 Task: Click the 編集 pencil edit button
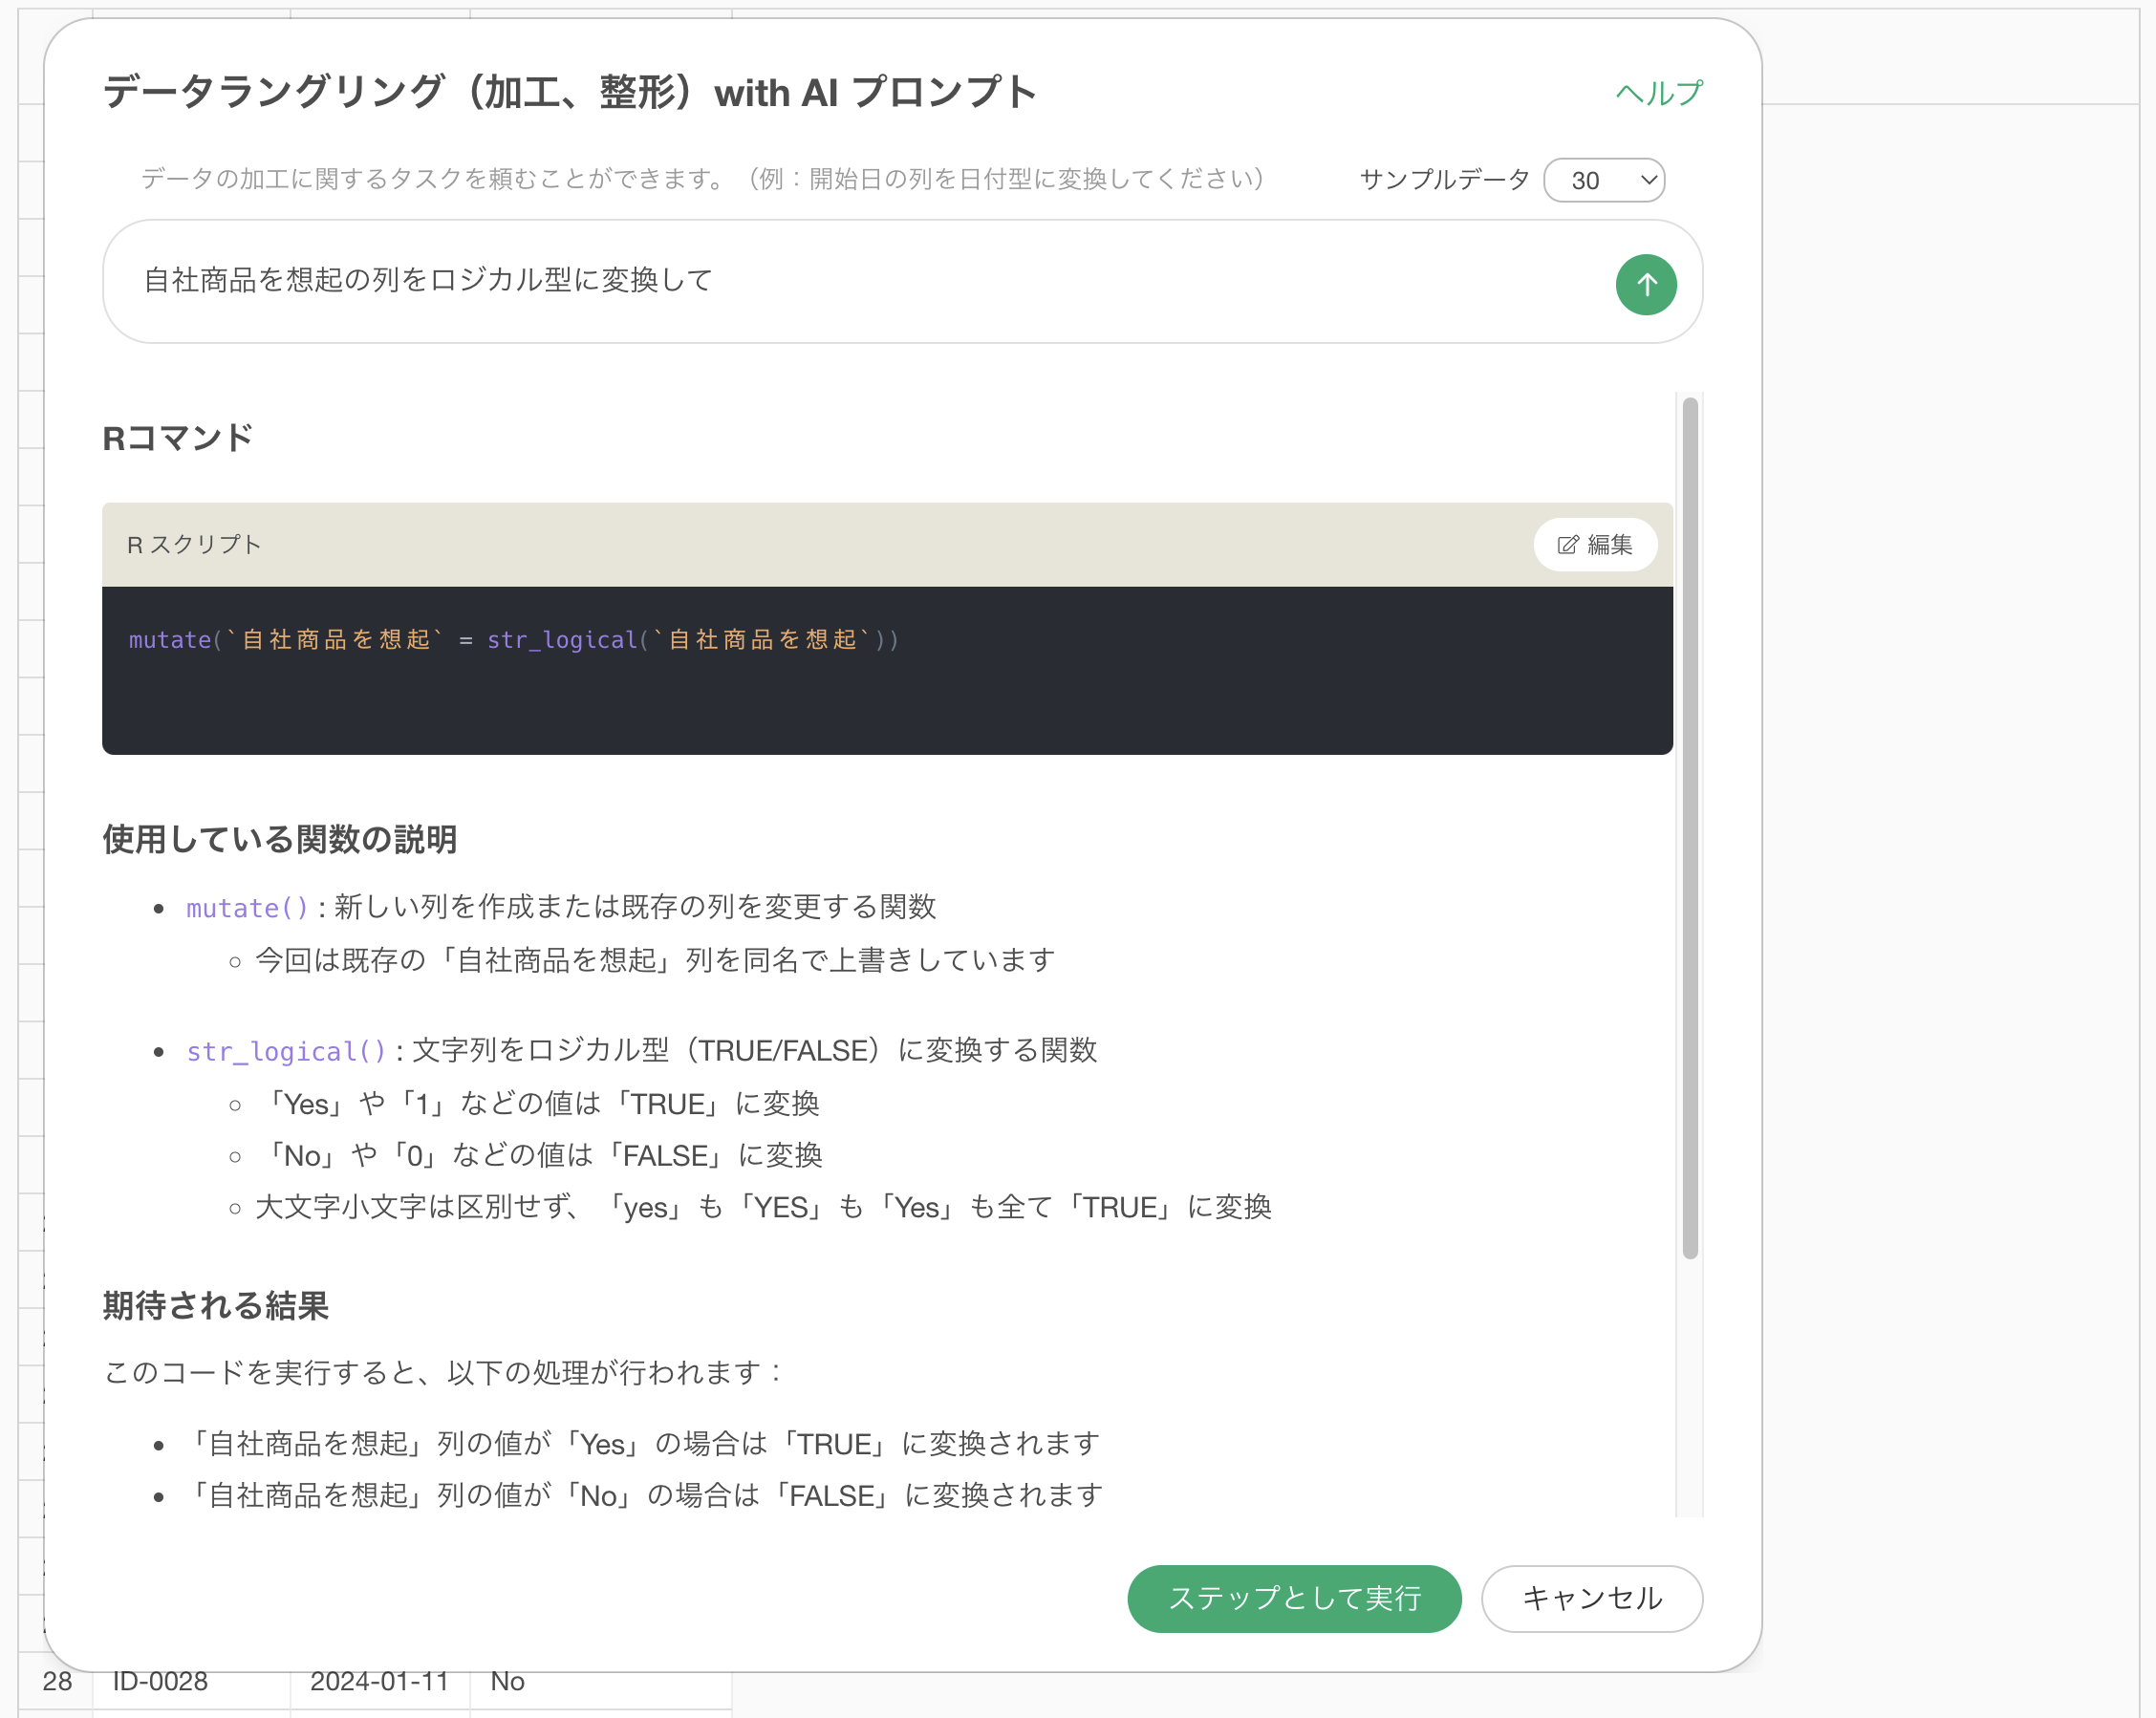1594,544
